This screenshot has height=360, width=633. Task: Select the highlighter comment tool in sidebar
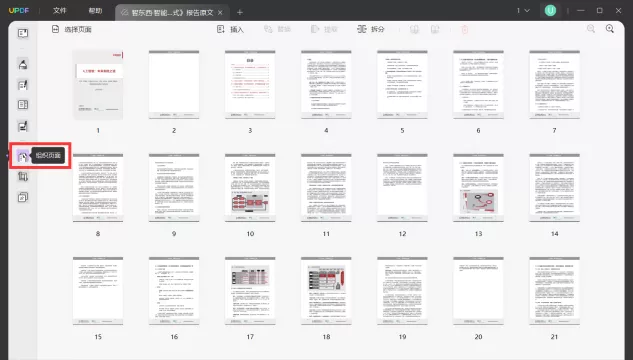tap(23, 64)
